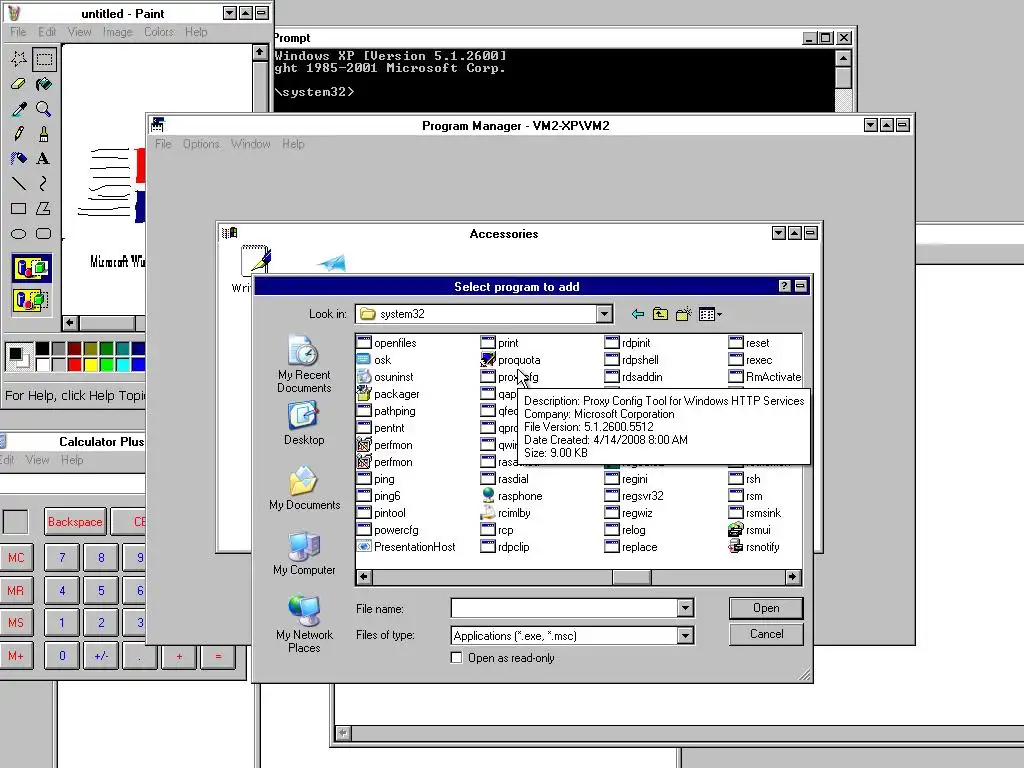Activate the Magnifier tool in Paint
1024x768 pixels.
point(44,109)
